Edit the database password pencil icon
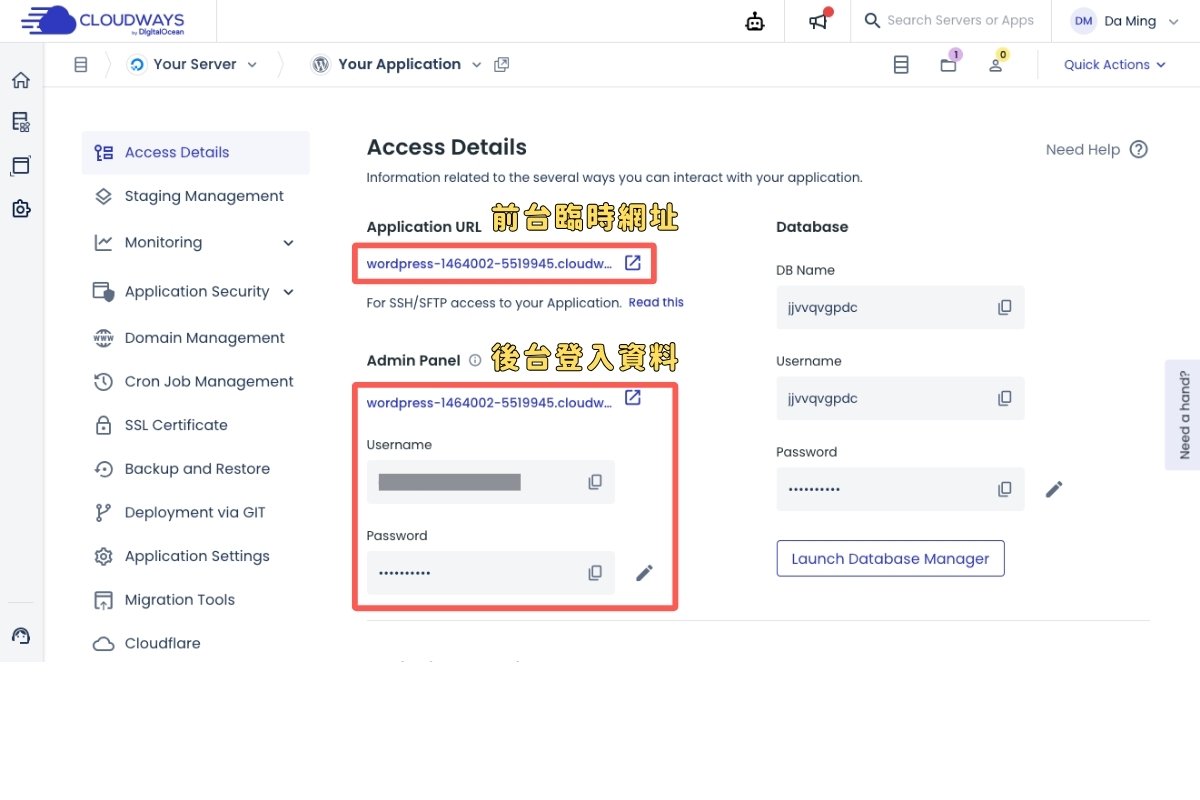The width and height of the screenshot is (1200, 800). pyautogui.click(x=1054, y=489)
